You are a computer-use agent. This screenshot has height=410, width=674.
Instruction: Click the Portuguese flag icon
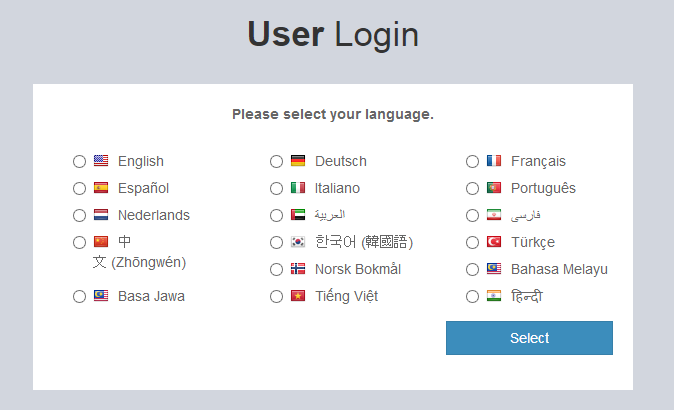(x=494, y=188)
